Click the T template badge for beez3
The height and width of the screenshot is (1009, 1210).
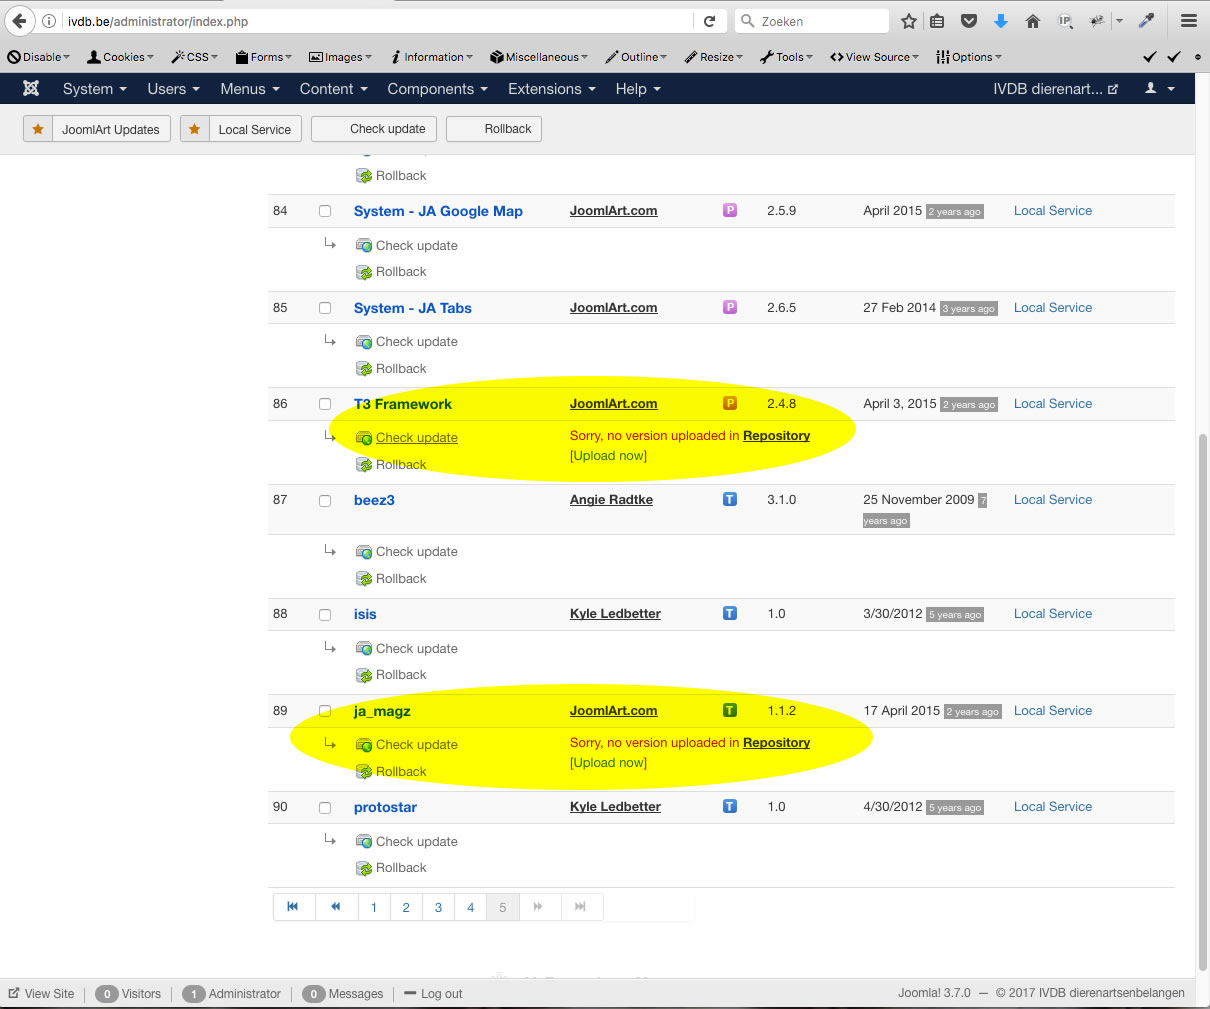click(729, 499)
